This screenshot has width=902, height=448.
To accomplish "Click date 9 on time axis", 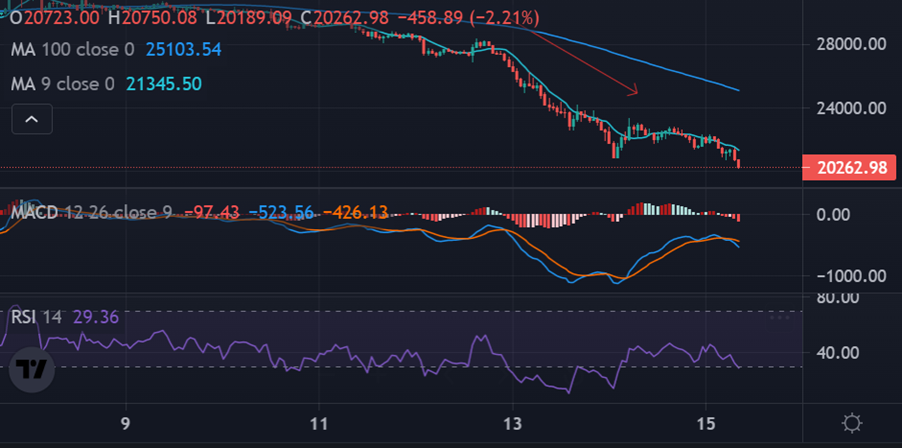I will point(125,422).
